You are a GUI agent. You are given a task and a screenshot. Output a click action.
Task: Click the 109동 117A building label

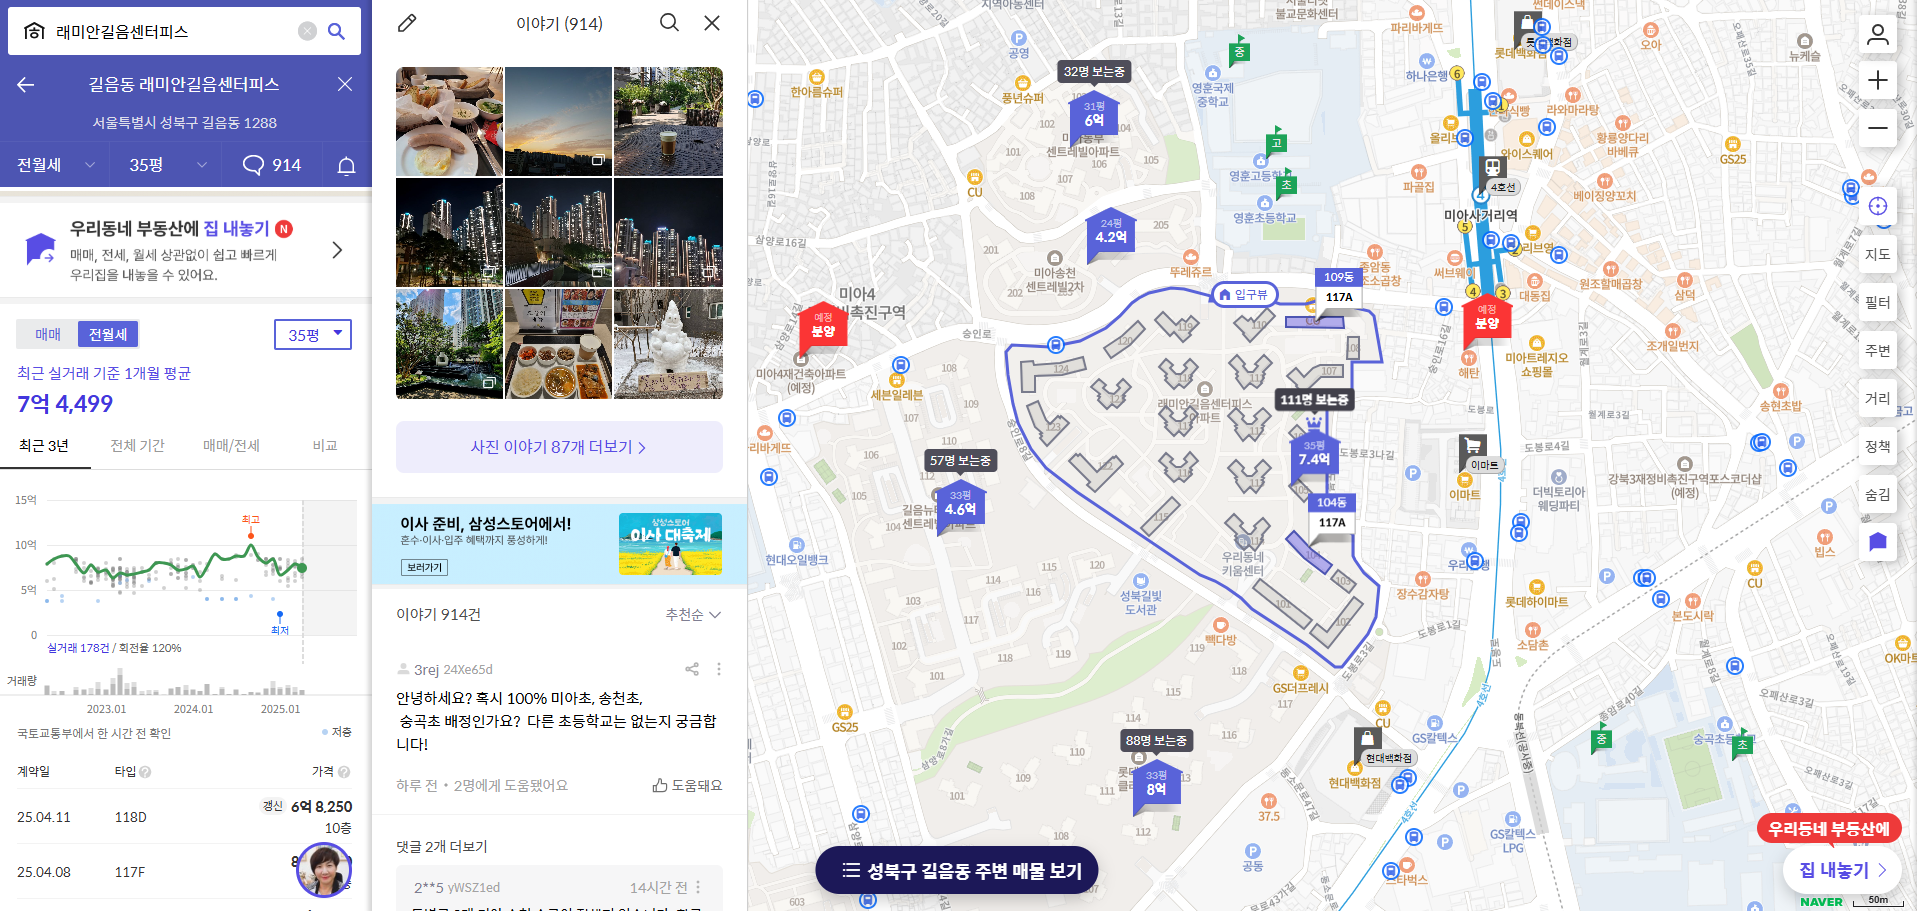(x=1339, y=287)
